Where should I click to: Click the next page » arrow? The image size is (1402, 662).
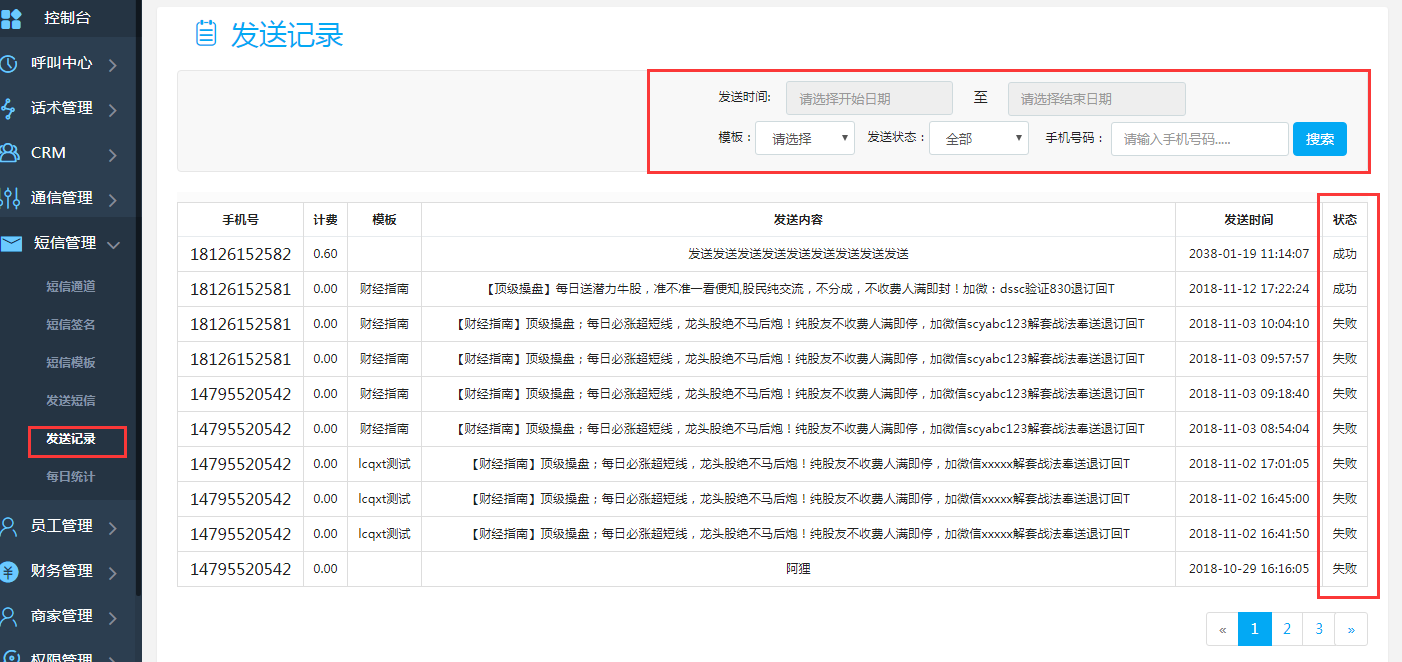click(x=1351, y=629)
